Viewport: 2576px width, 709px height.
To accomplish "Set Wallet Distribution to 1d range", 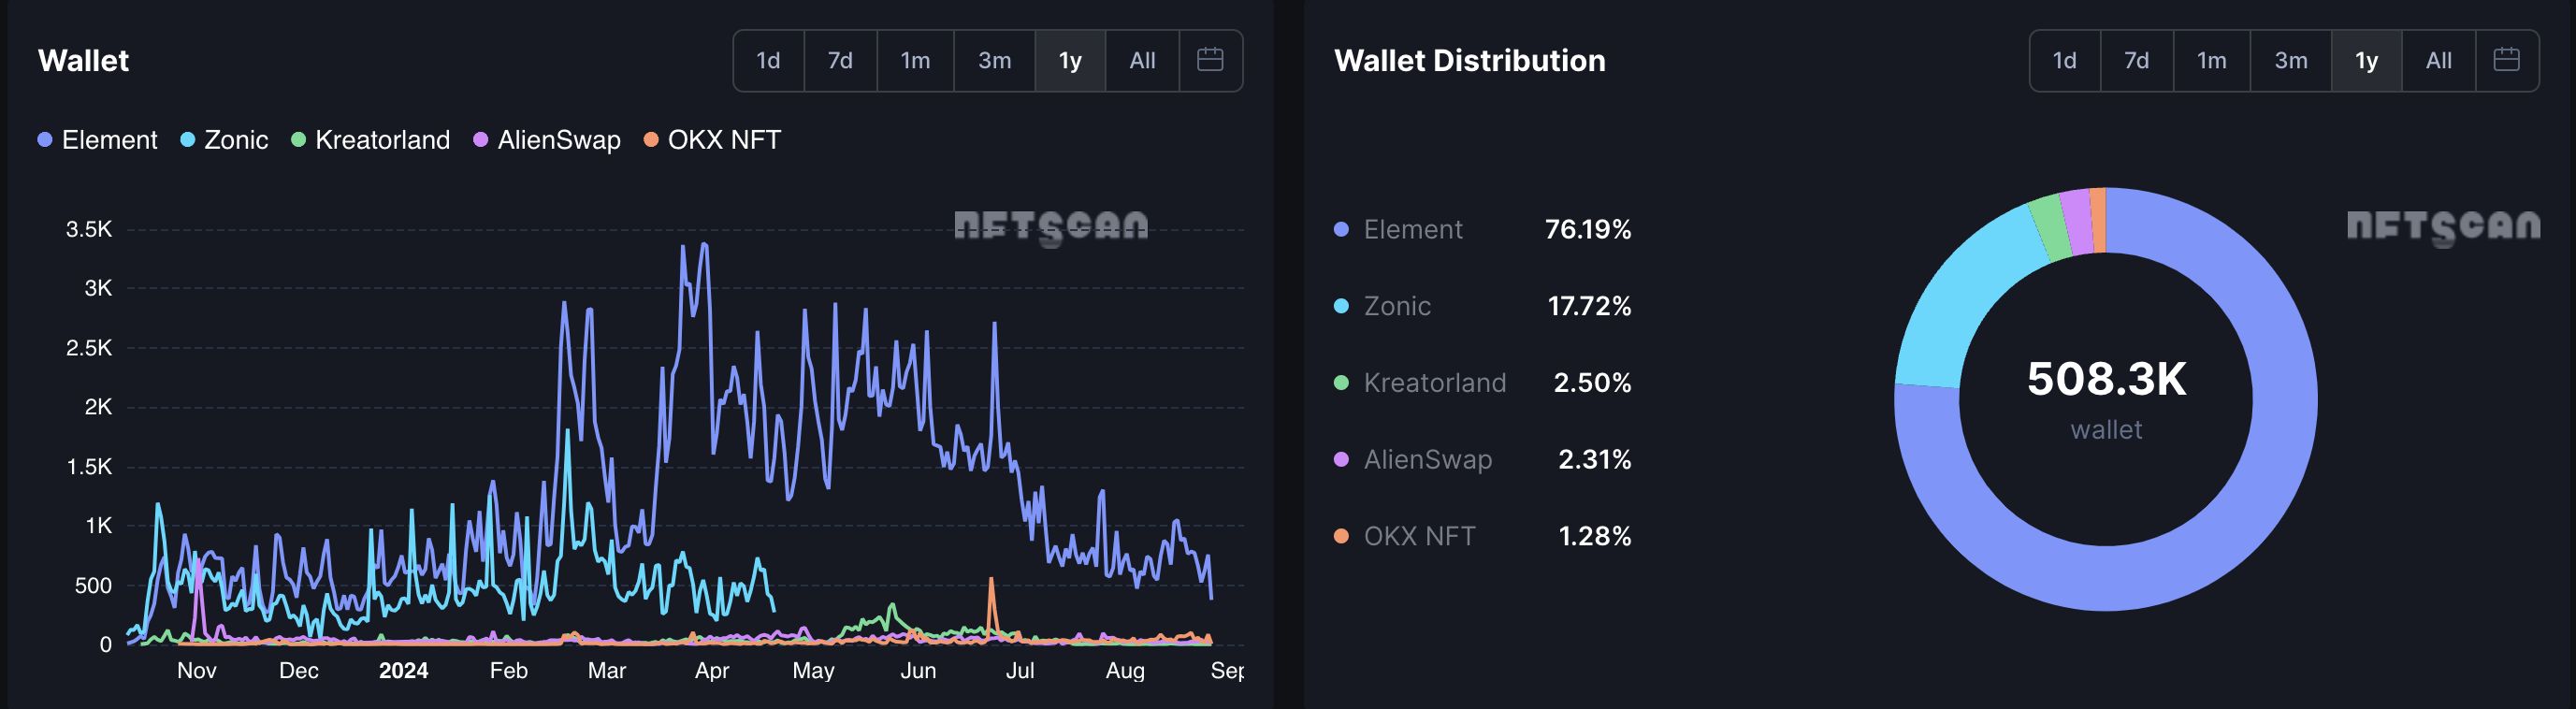I will pos(2065,61).
